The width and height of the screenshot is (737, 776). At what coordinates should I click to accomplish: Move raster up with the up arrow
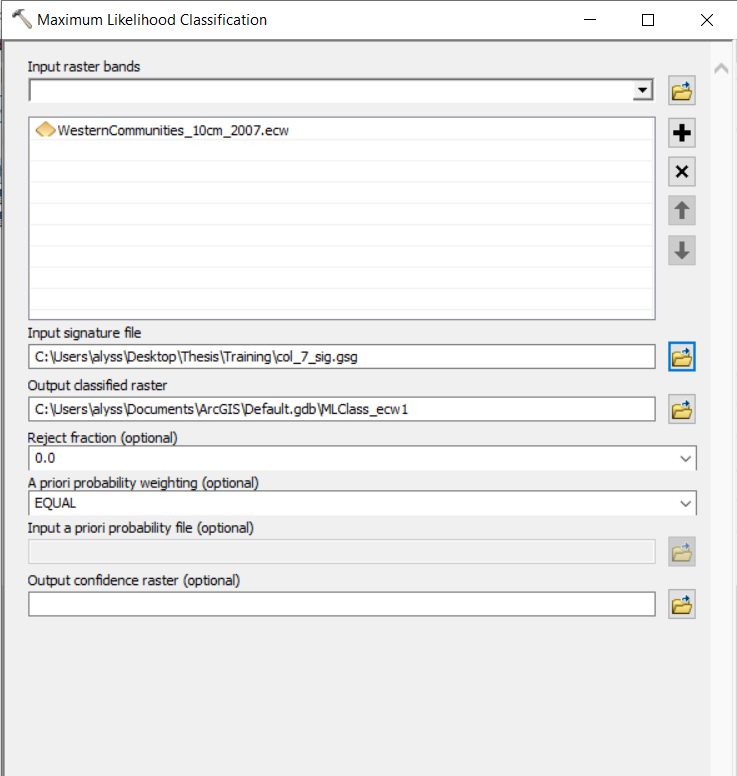682,211
